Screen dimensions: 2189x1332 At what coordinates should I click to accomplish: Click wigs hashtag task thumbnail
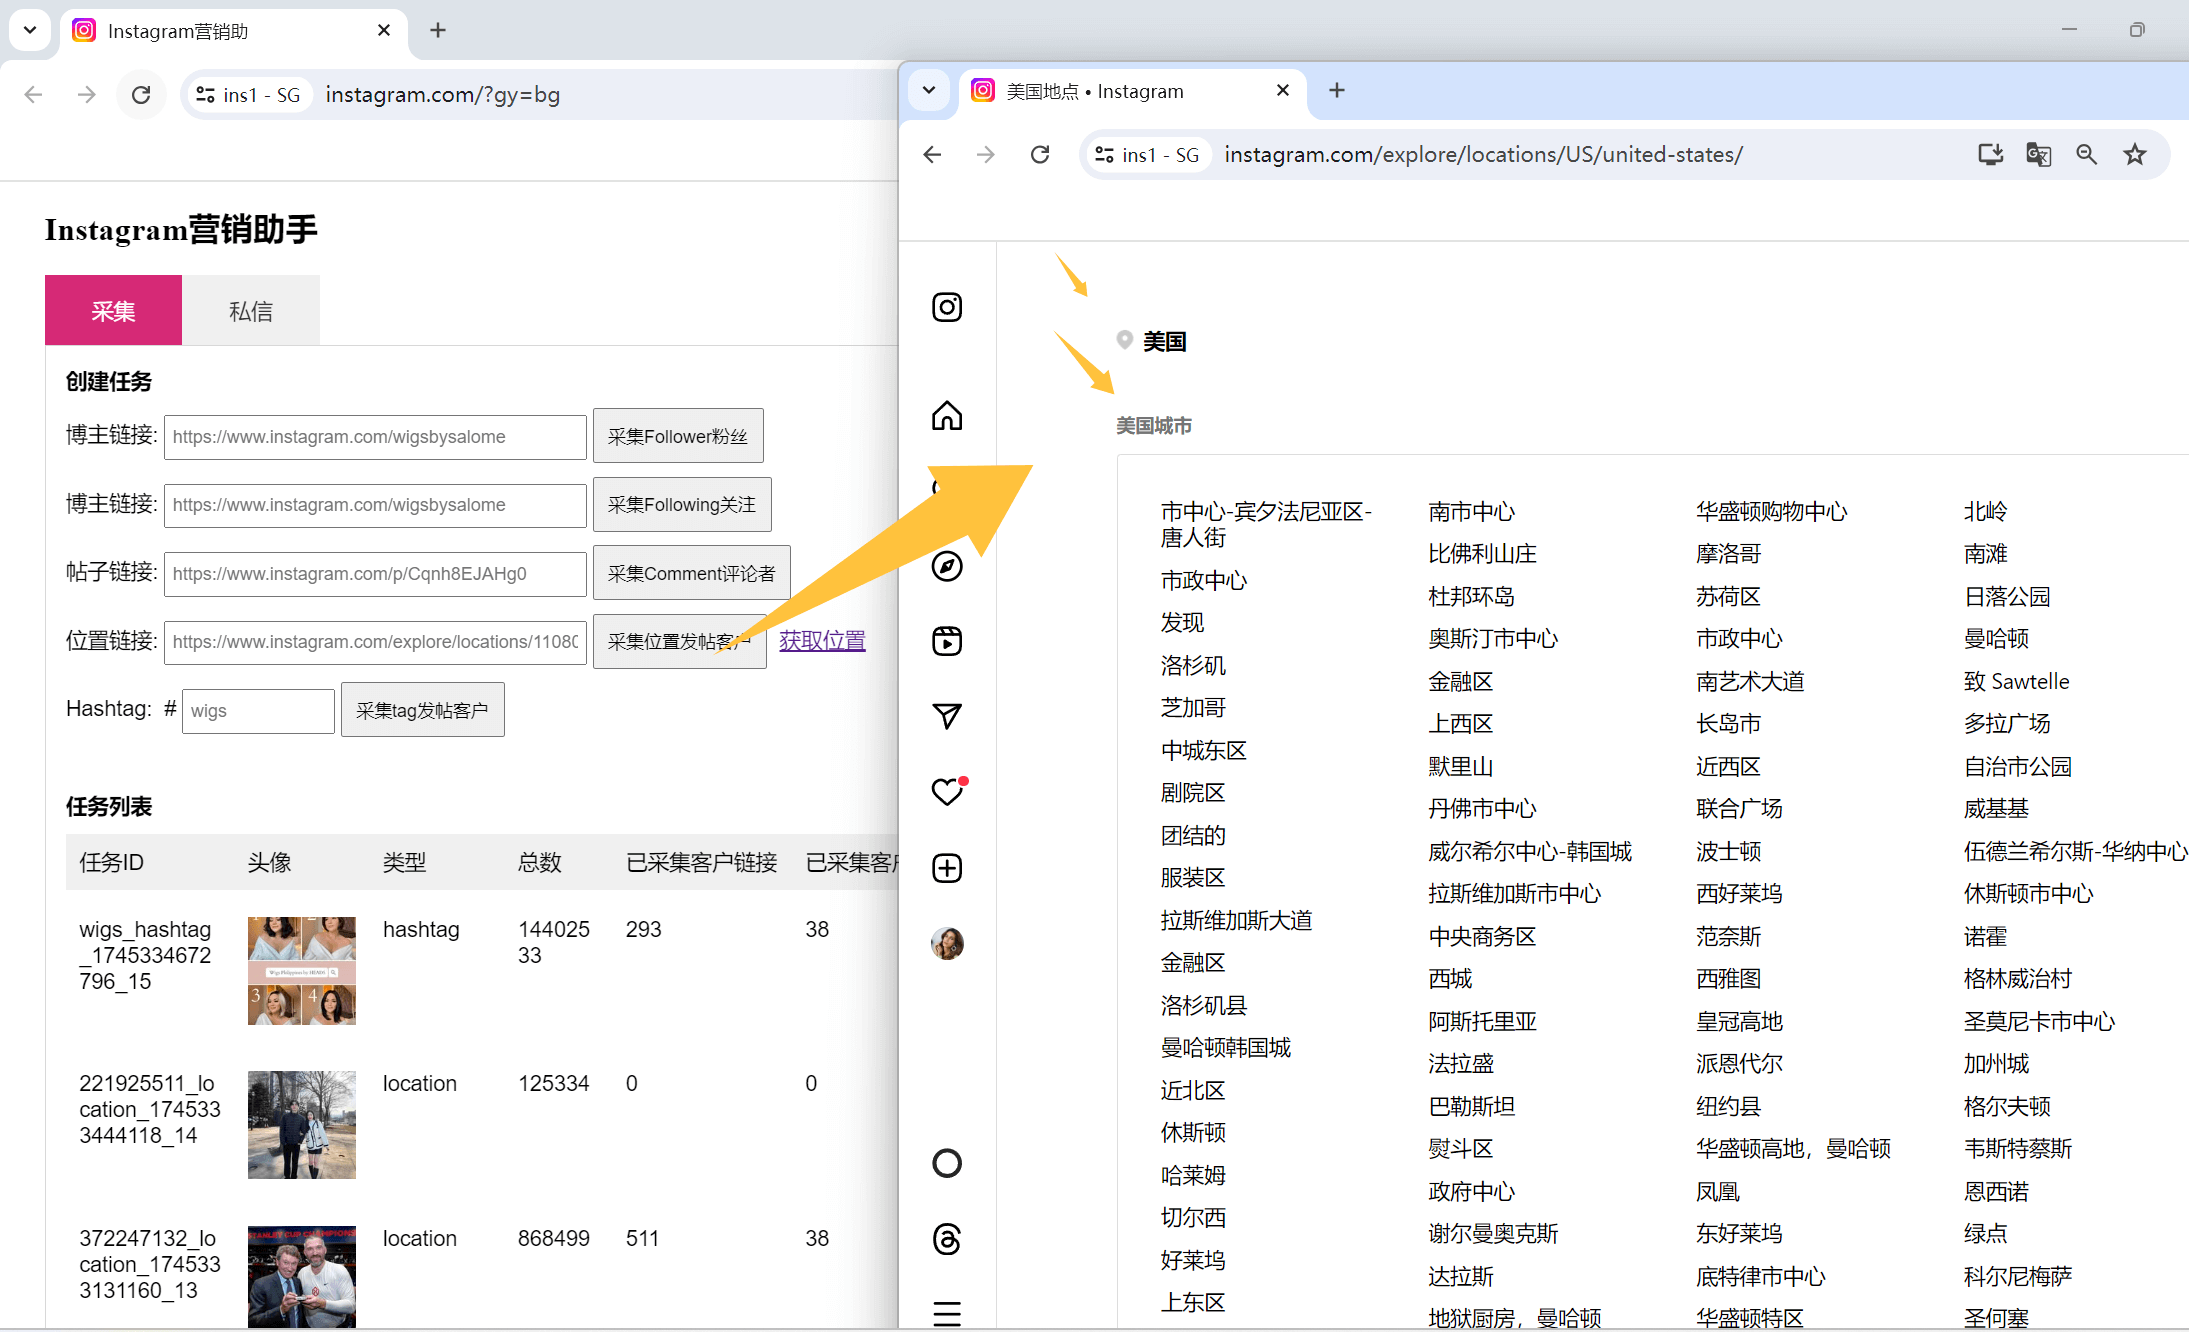302,971
